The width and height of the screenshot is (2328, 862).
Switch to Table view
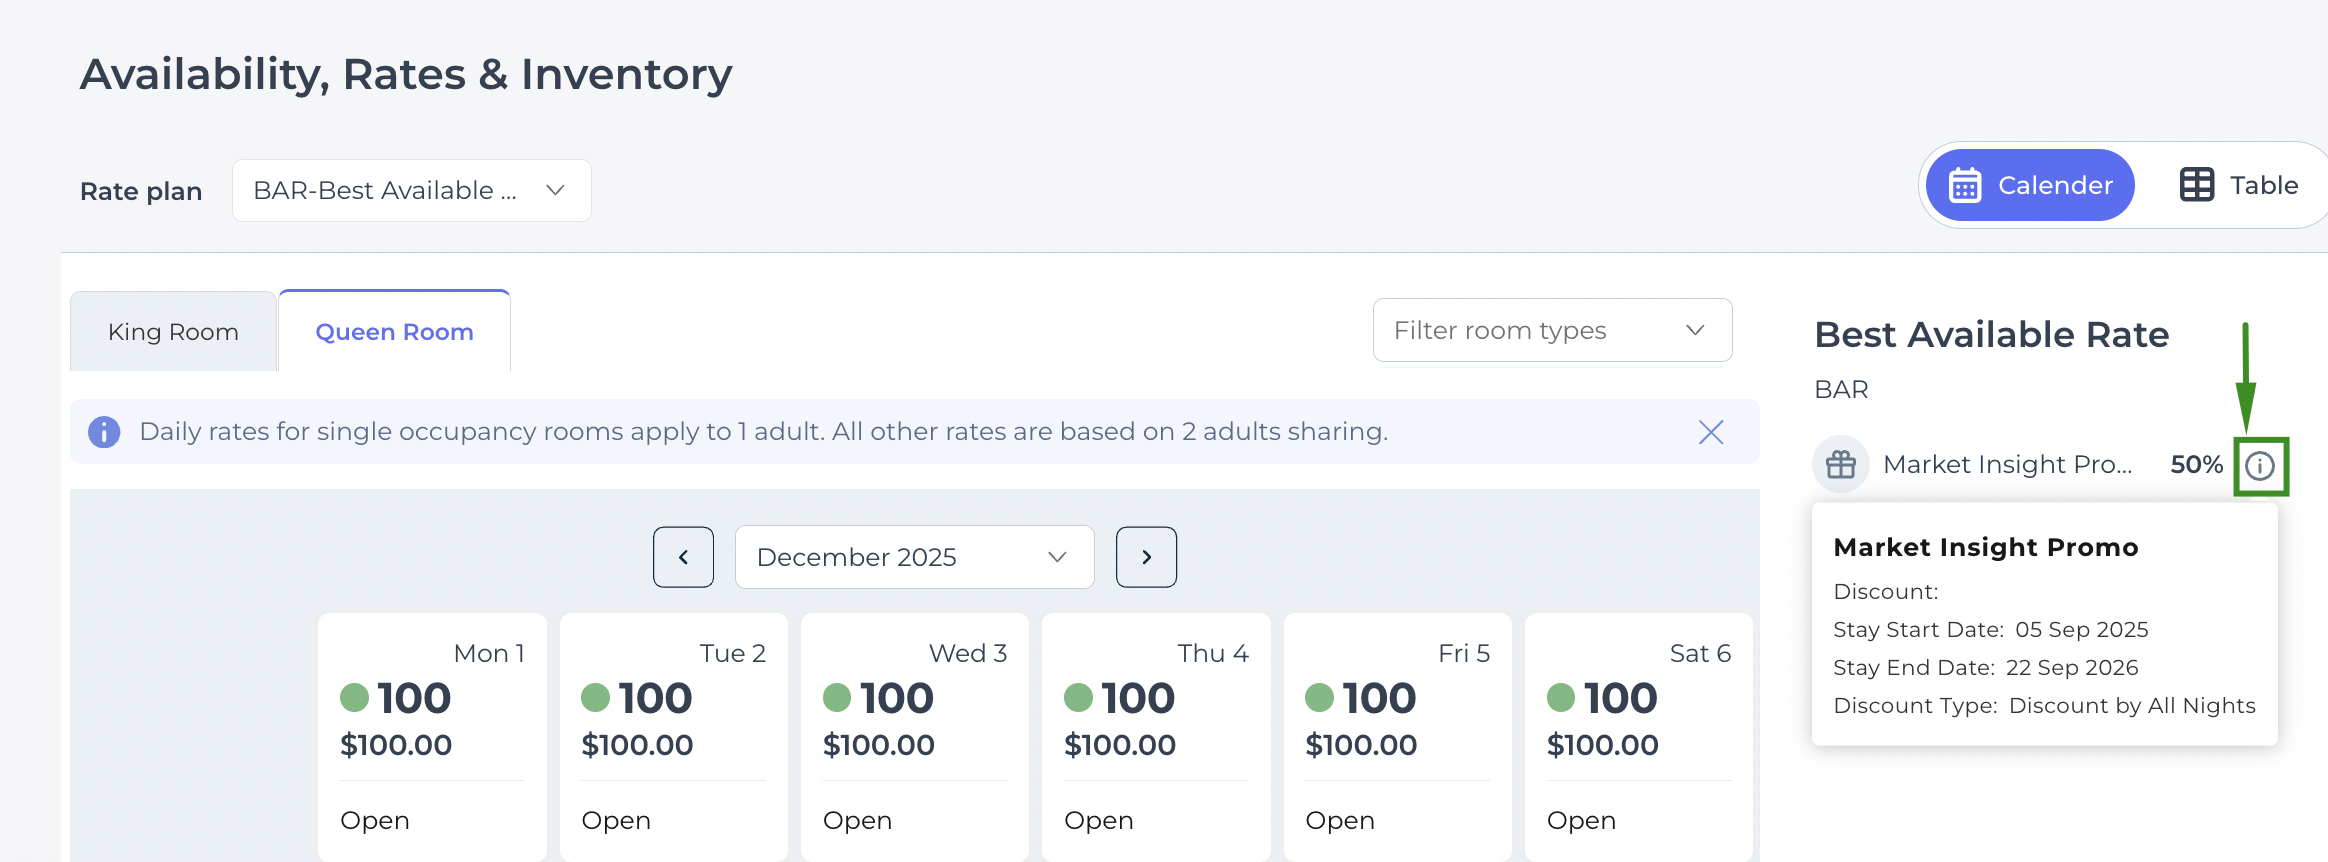click(x=2239, y=185)
